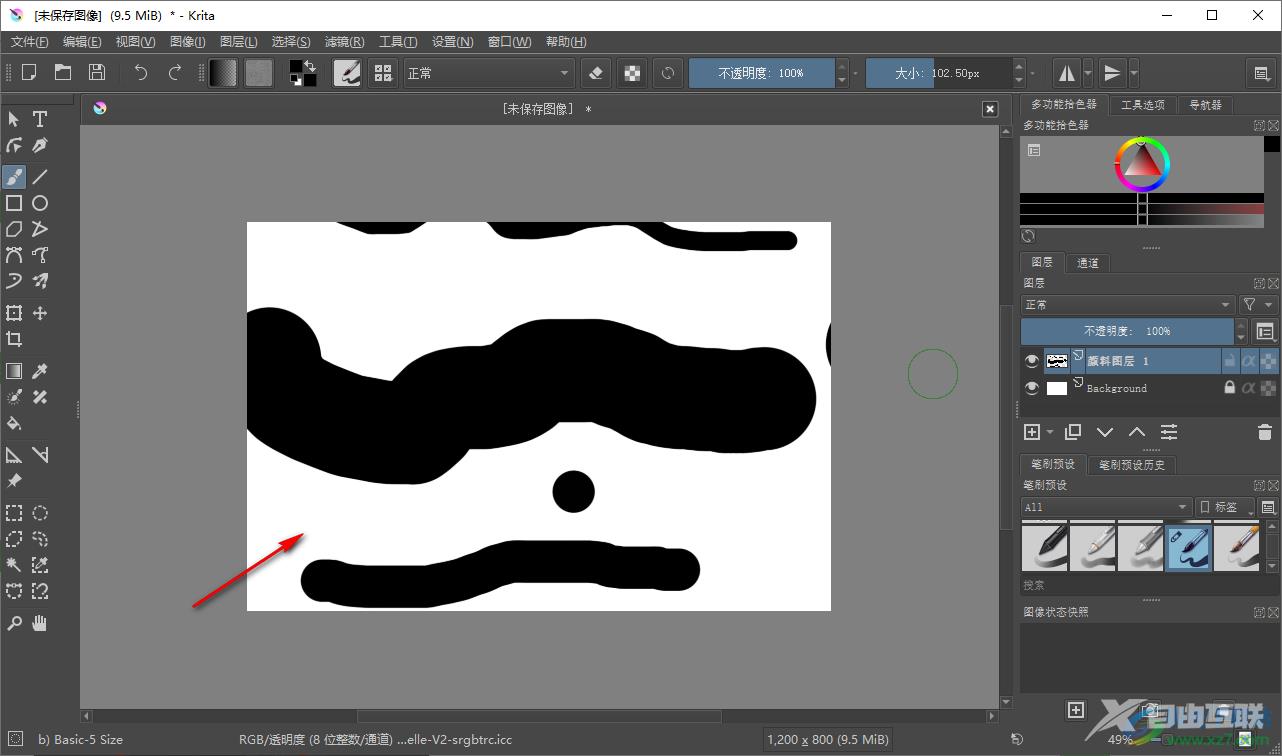Open a file via toolbar folder icon
1282x756 pixels.
pyautogui.click(x=63, y=72)
